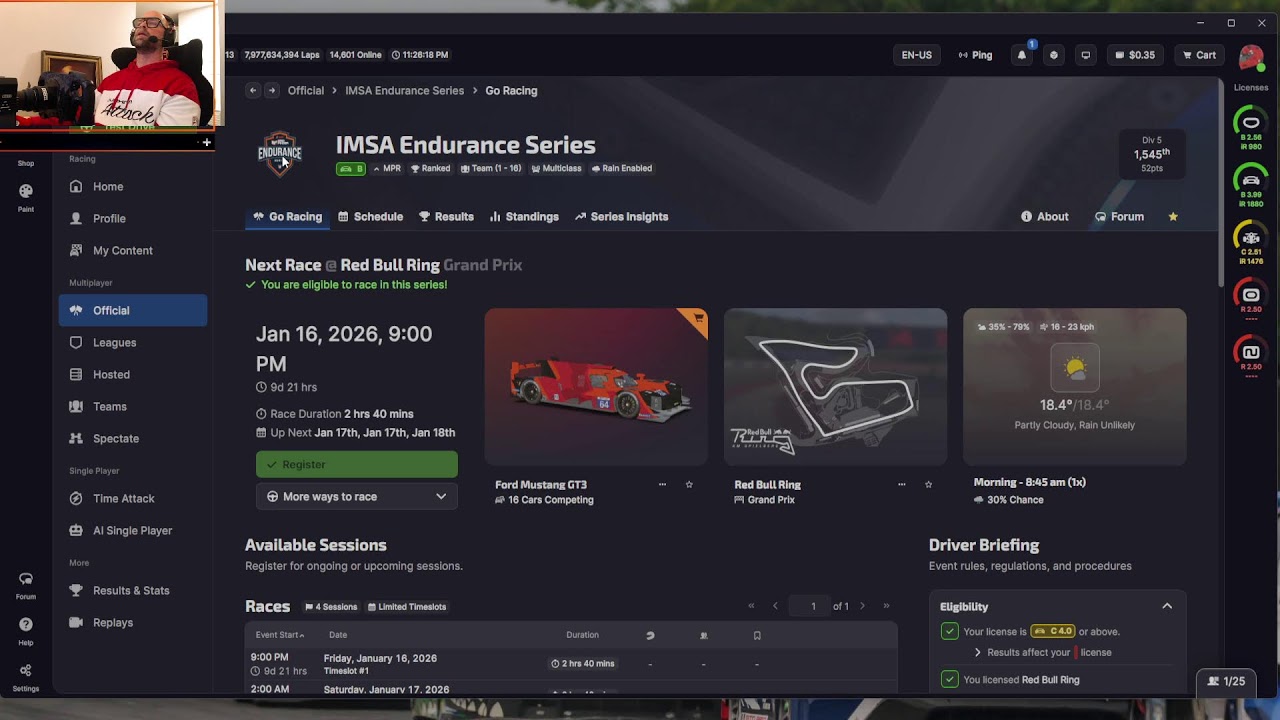Open the EN-US language selector
The height and width of the screenshot is (720, 1280).
coord(917,55)
